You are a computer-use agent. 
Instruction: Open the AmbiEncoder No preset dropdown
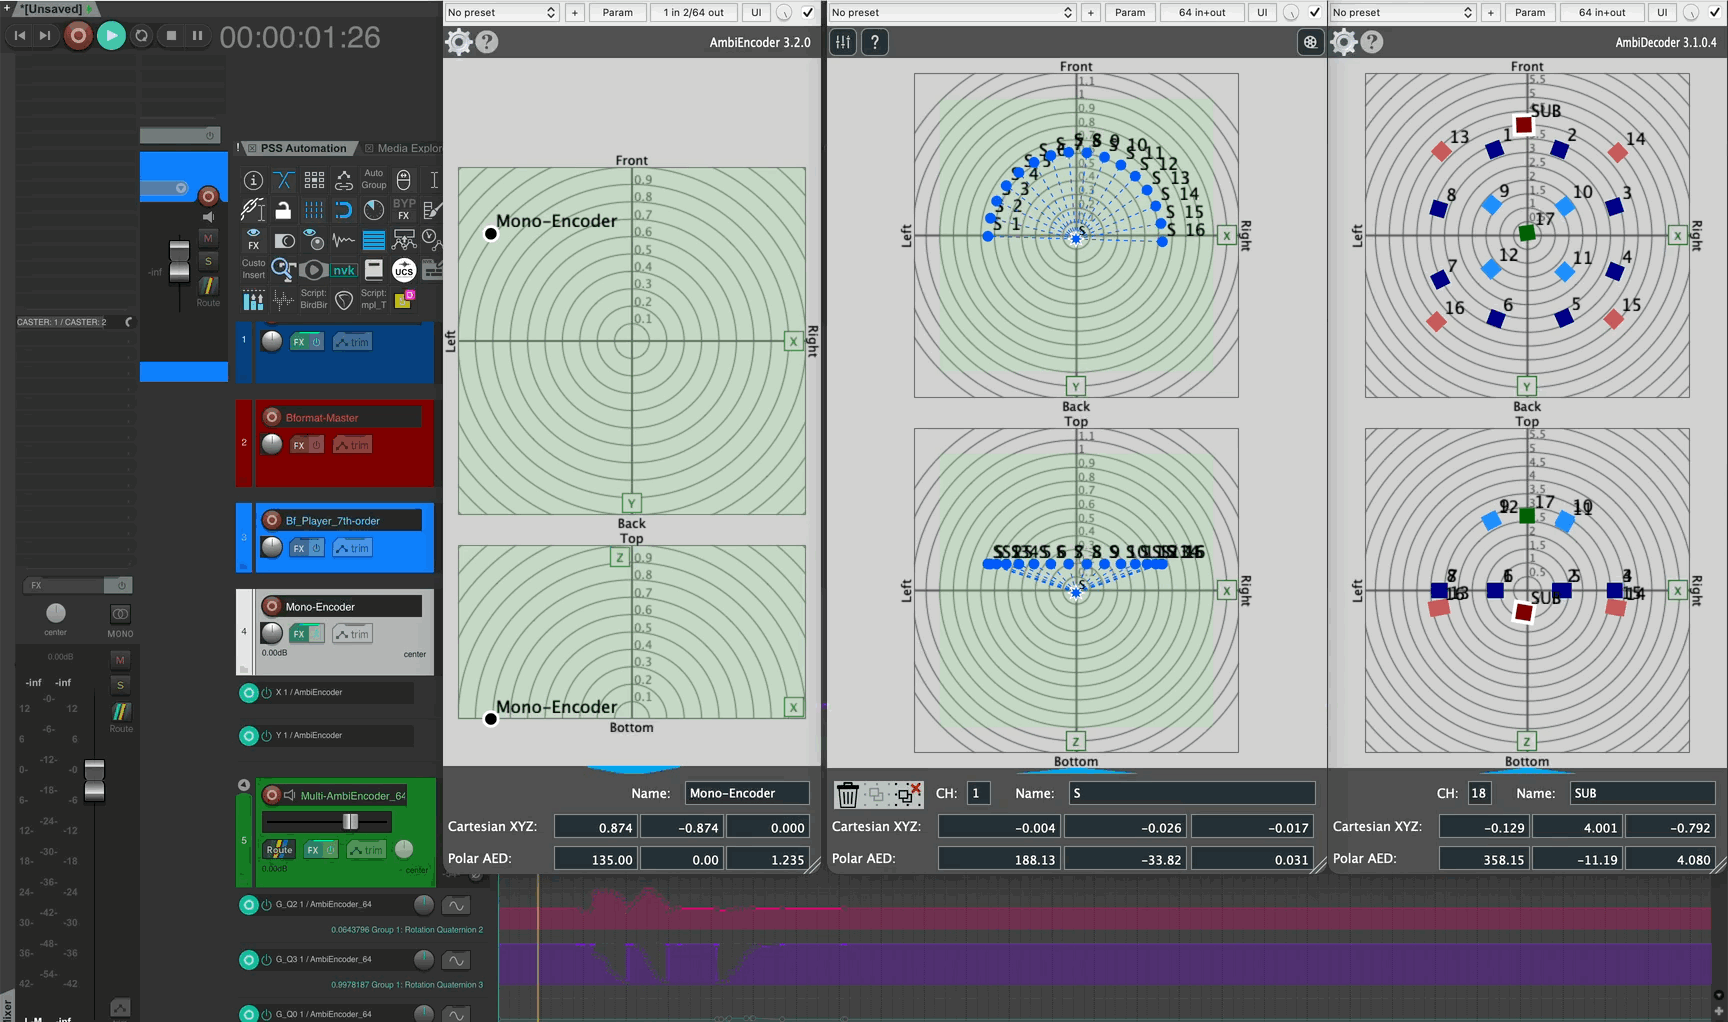[x=500, y=12]
